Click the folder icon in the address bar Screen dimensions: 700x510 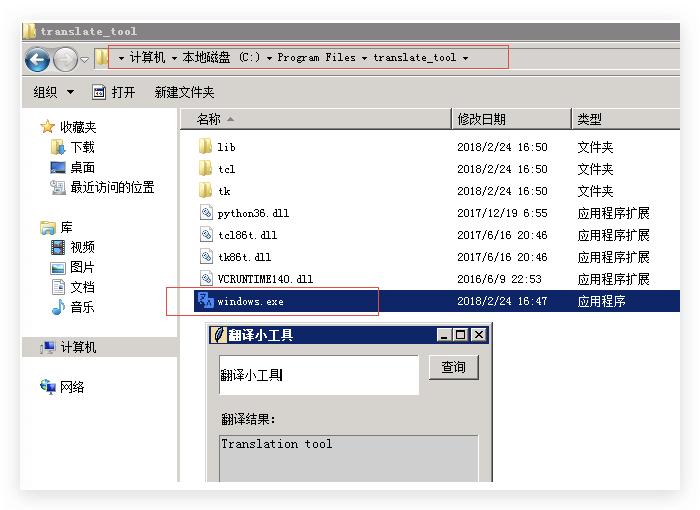point(102,58)
